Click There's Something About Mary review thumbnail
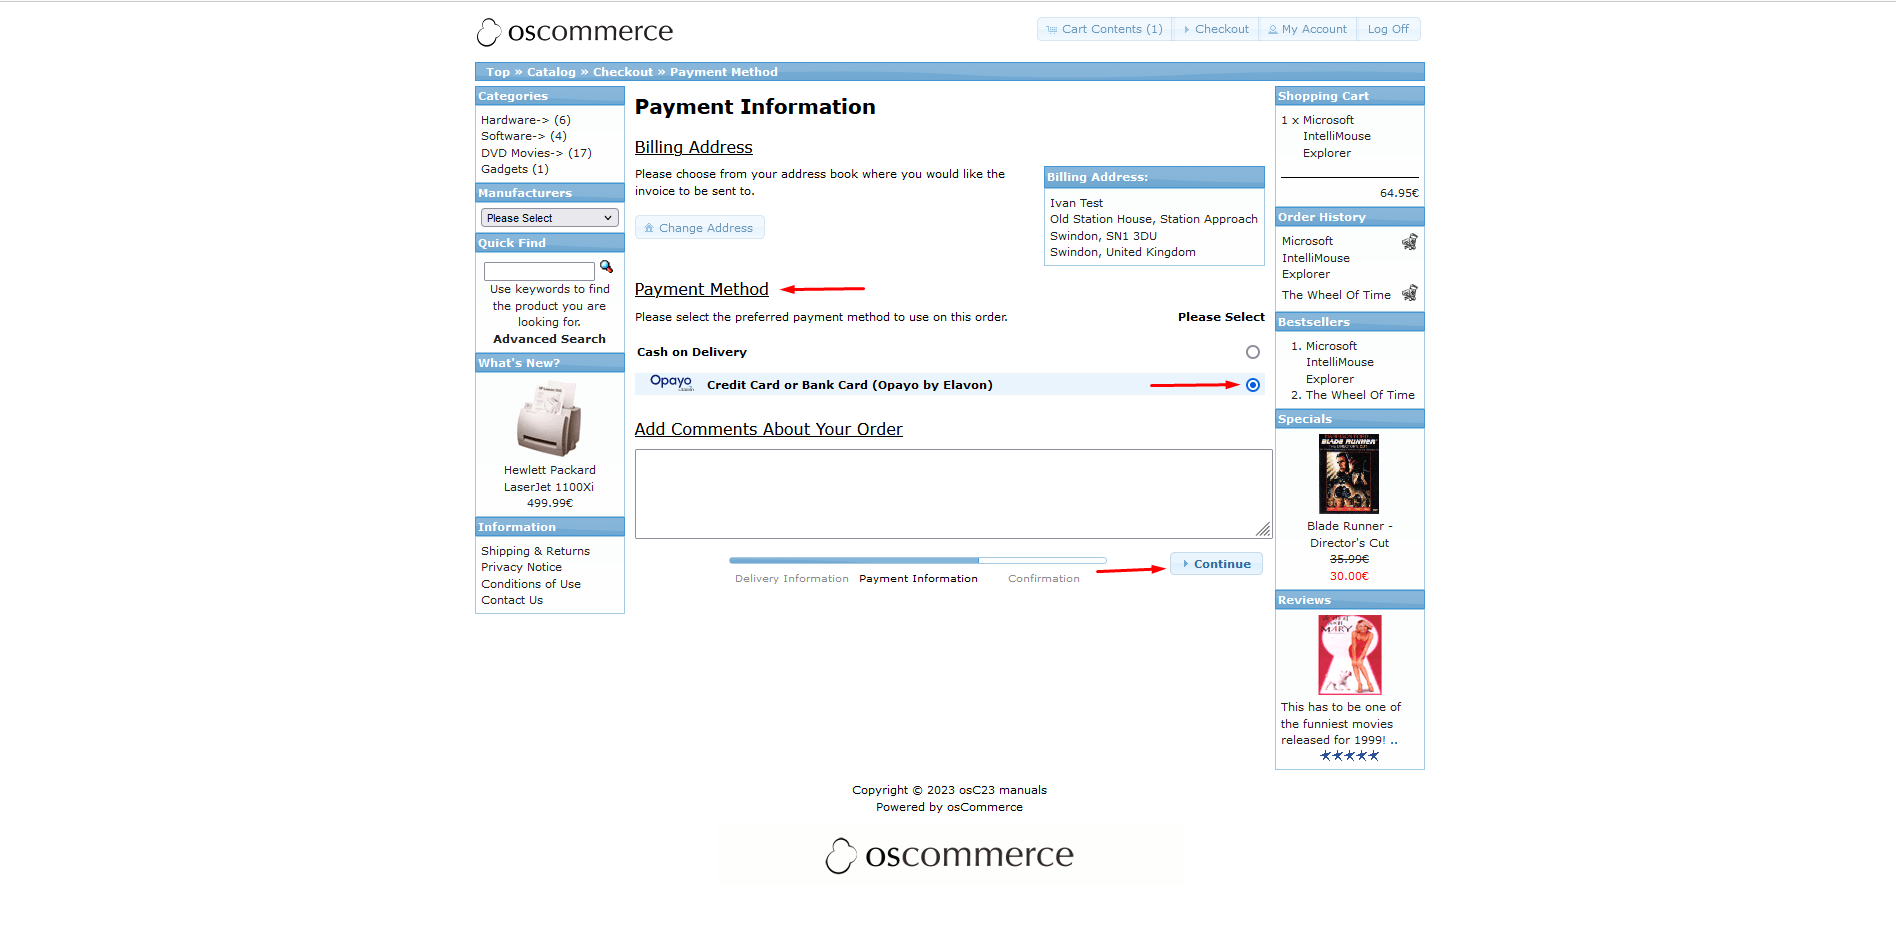Image resolution: width=1896 pixels, height=935 pixels. pos(1349,655)
